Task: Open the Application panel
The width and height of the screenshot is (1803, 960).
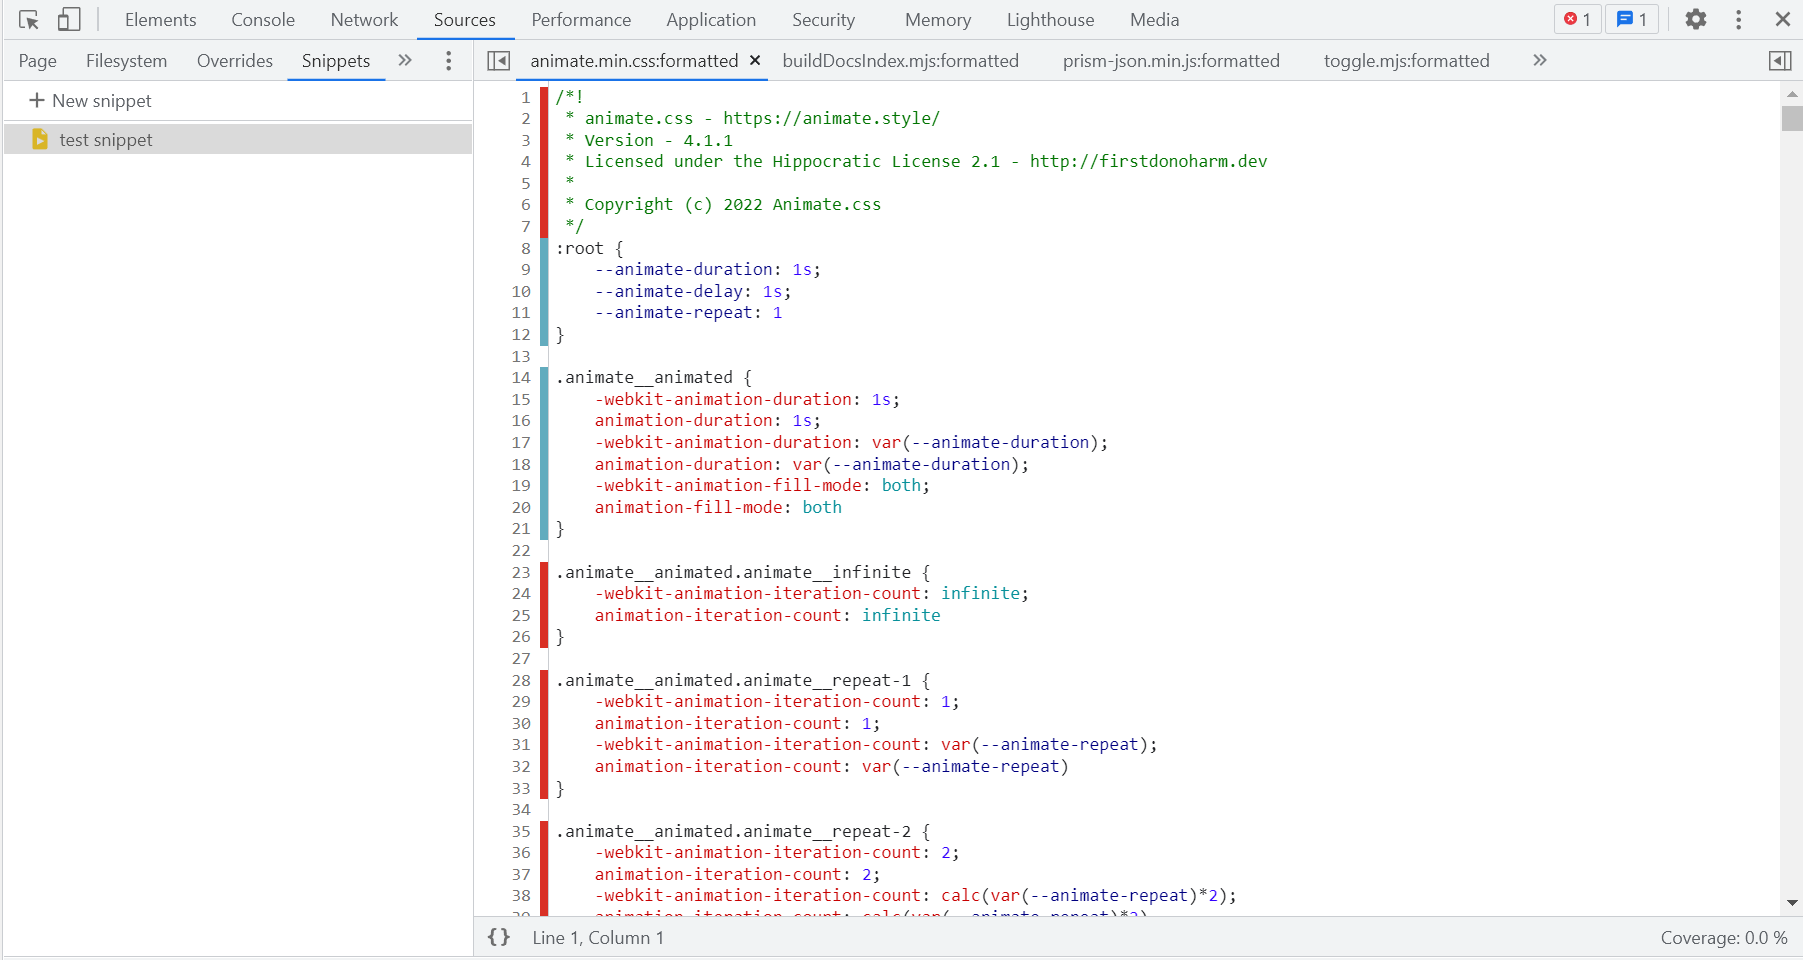Action: pyautogui.click(x=711, y=20)
